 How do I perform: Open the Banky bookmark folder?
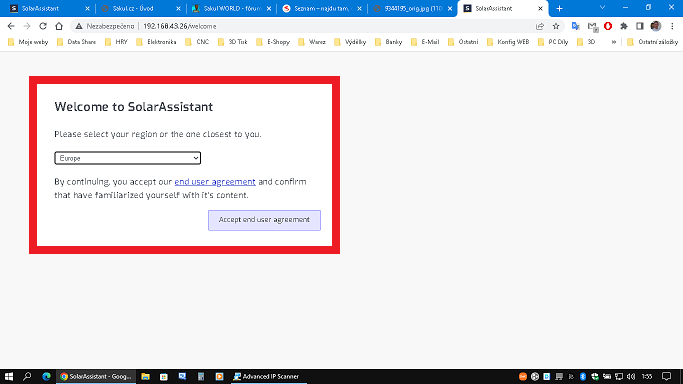[389, 42]
